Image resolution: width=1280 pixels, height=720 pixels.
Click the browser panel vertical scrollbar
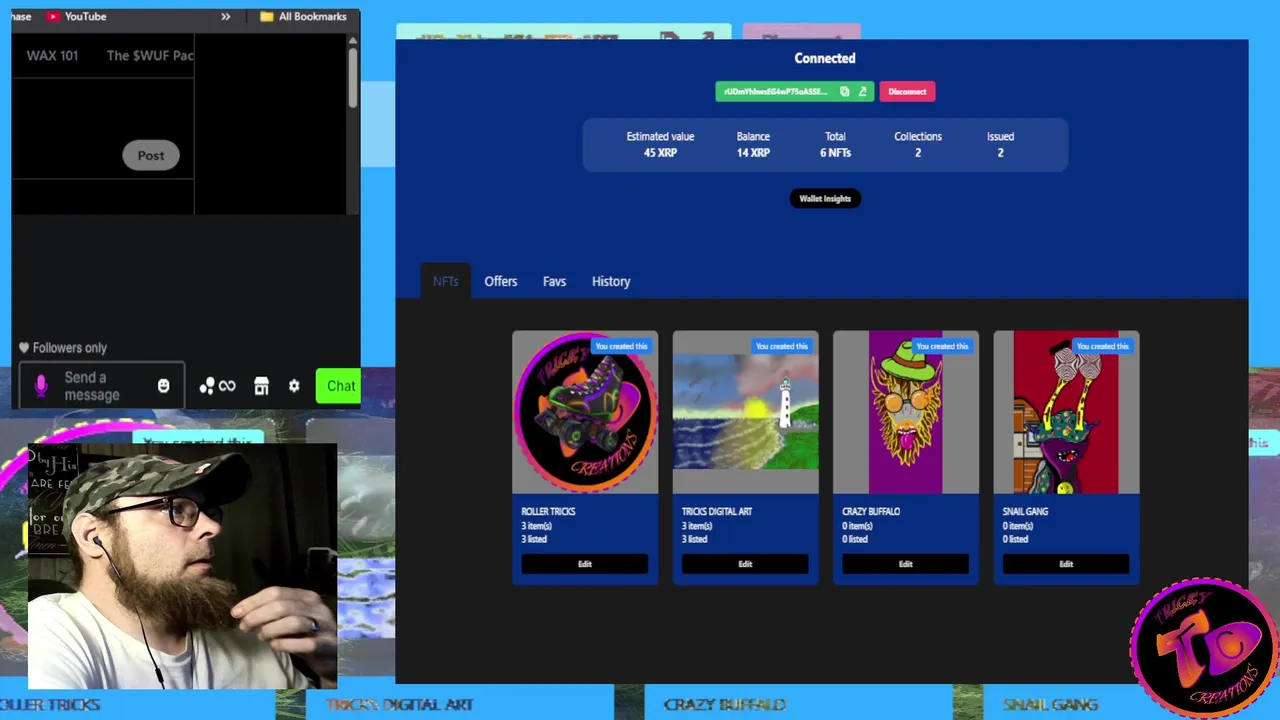pyautogui.click(x=353, y=76)
